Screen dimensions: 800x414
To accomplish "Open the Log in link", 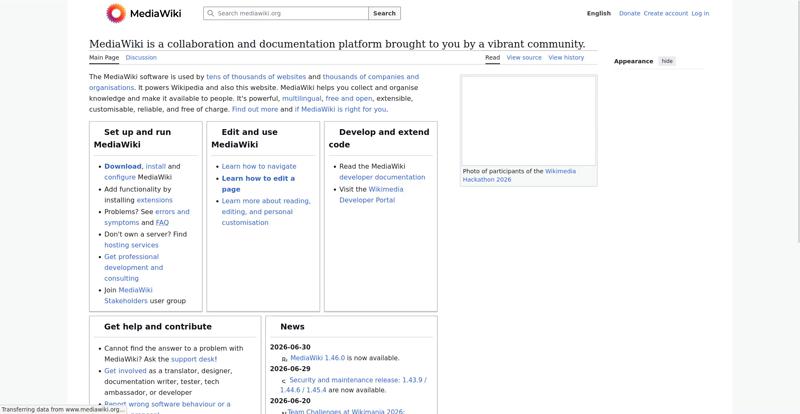I will click(700, 13).
